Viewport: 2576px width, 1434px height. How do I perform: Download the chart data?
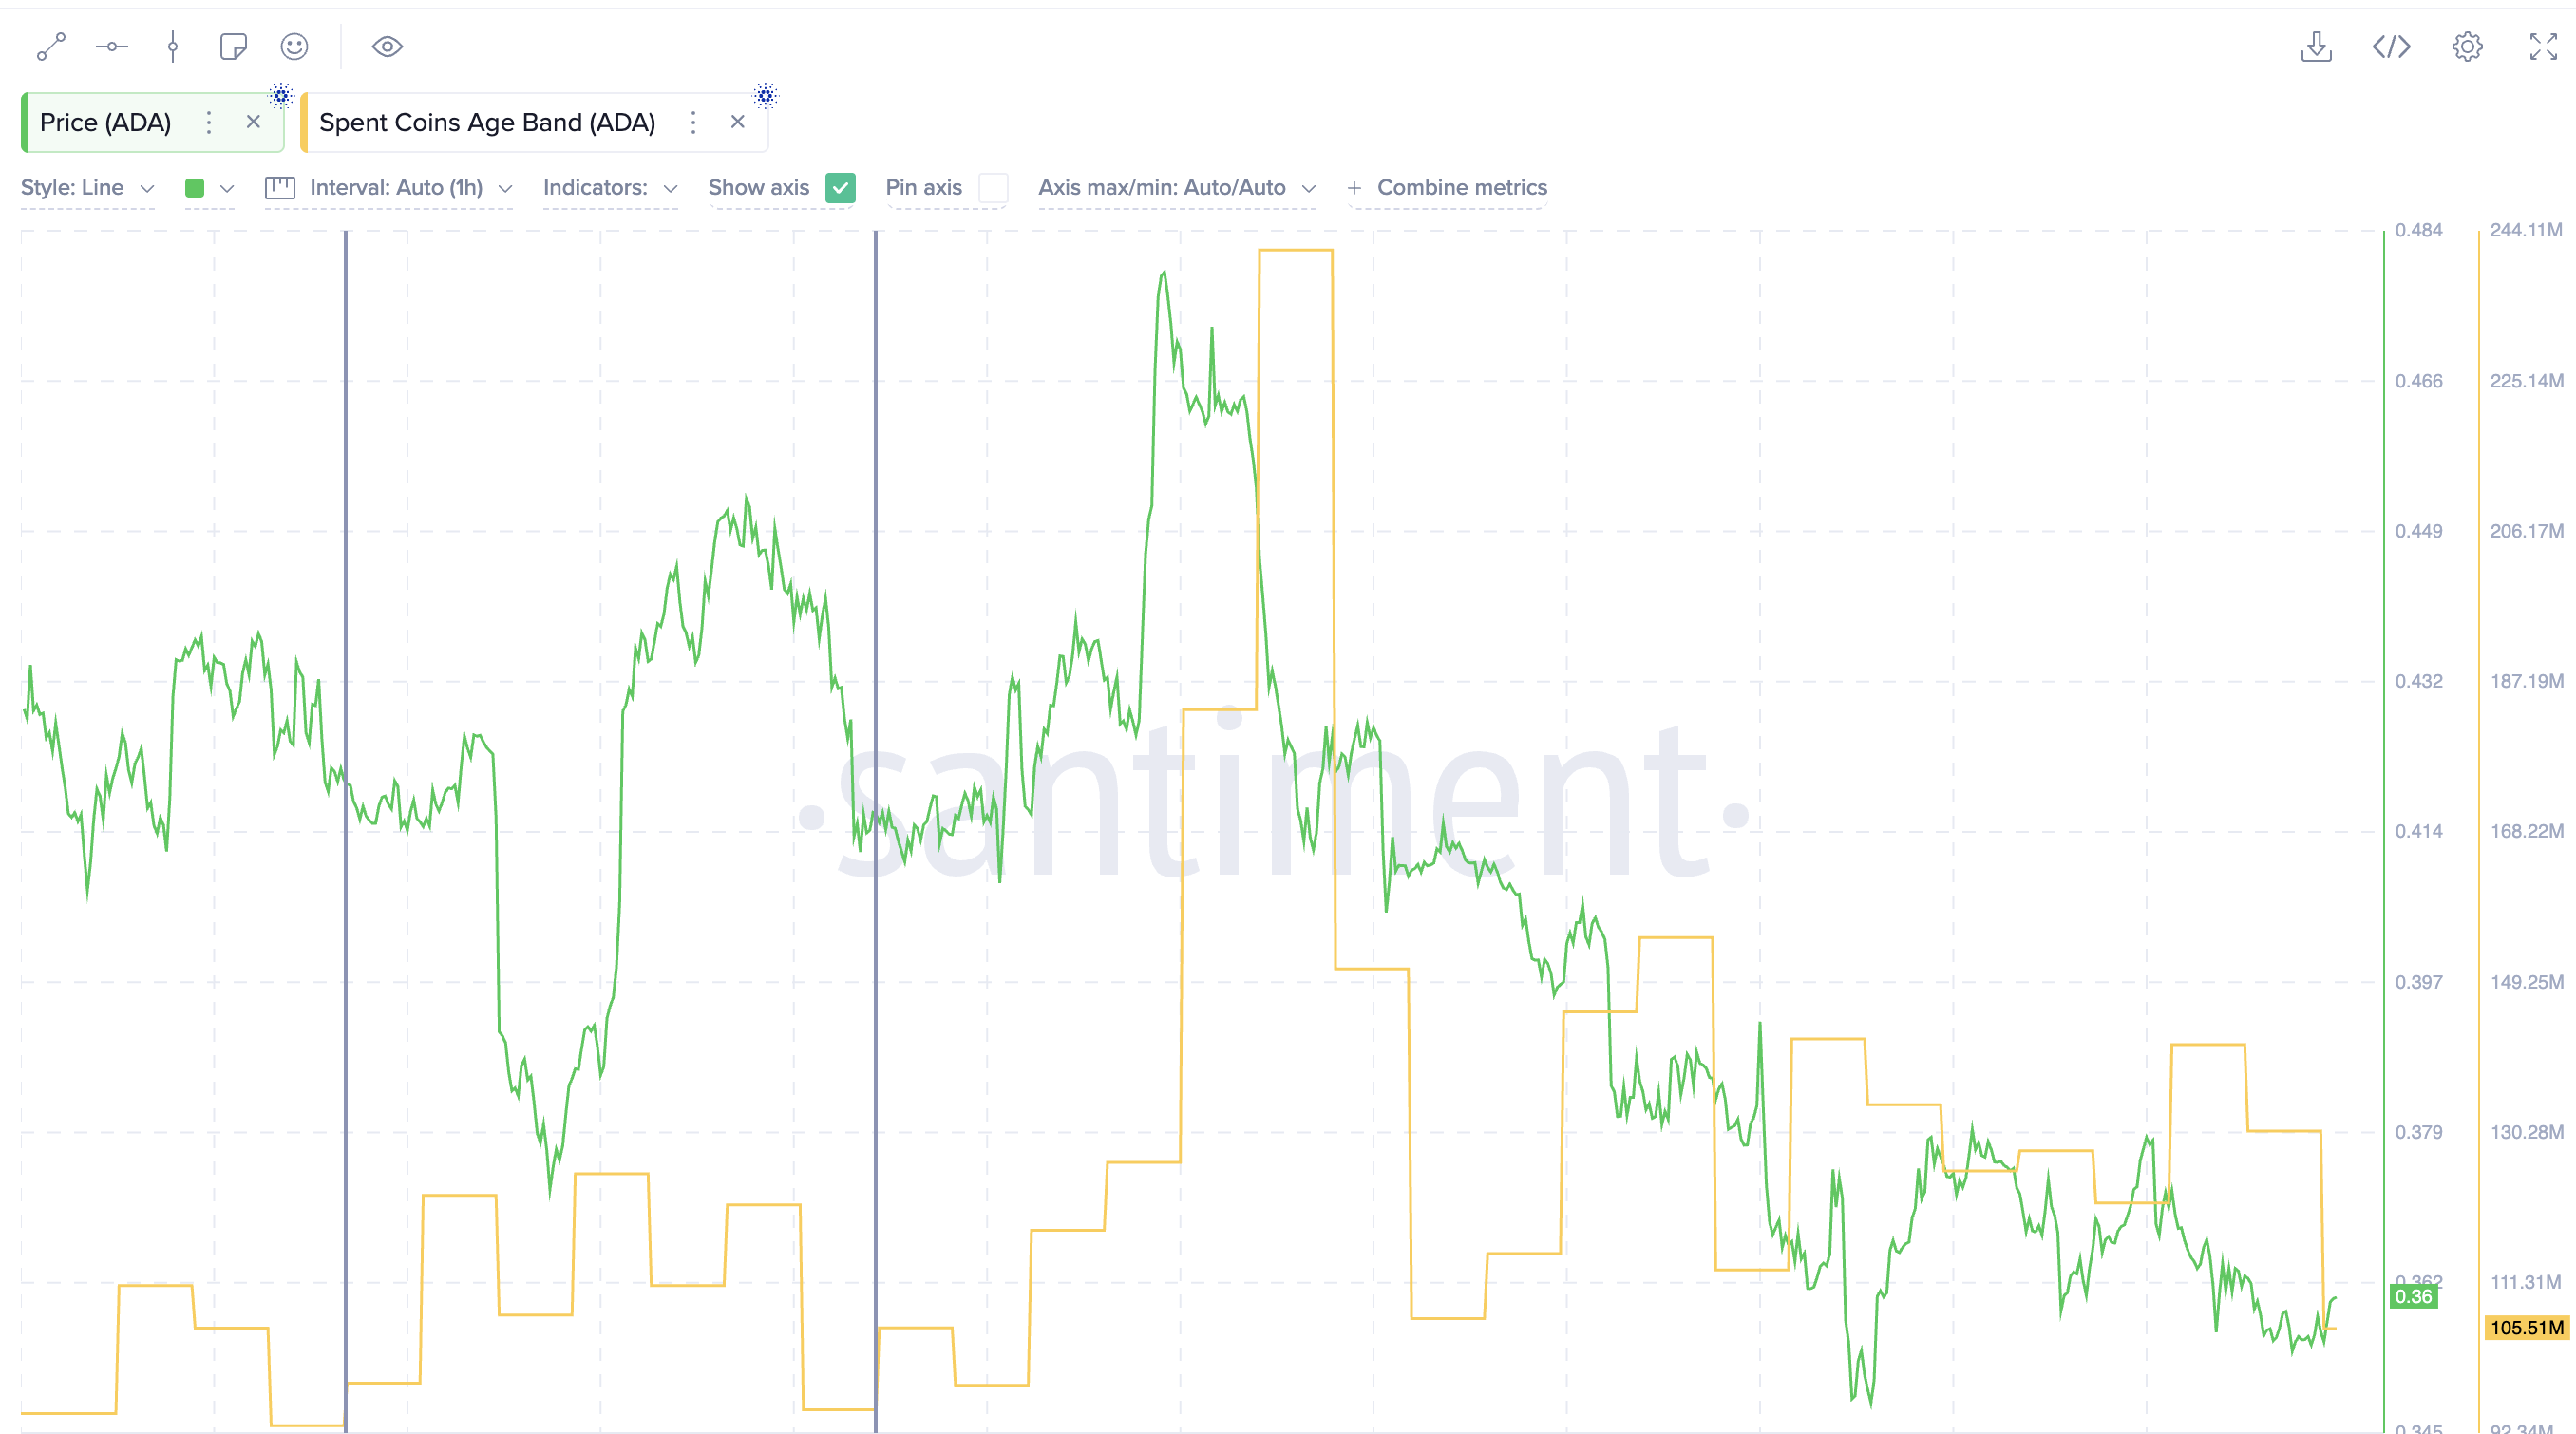[2318, 46]
